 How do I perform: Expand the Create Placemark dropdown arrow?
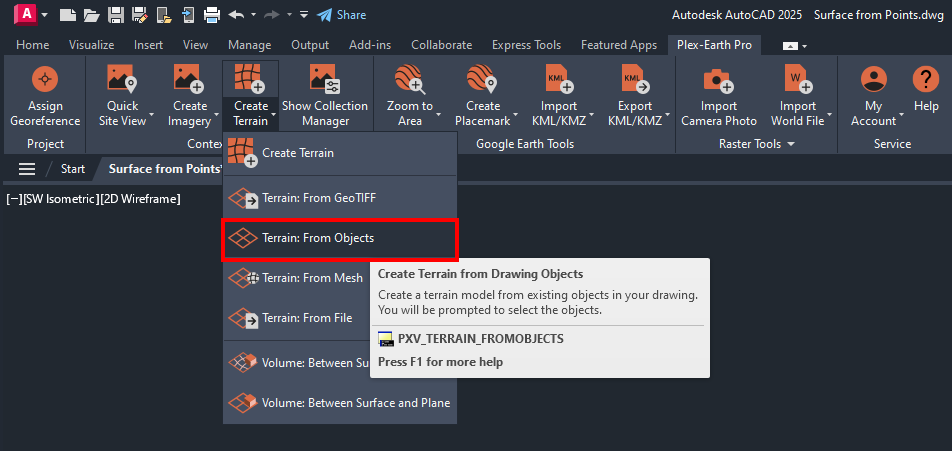[515, 114]
